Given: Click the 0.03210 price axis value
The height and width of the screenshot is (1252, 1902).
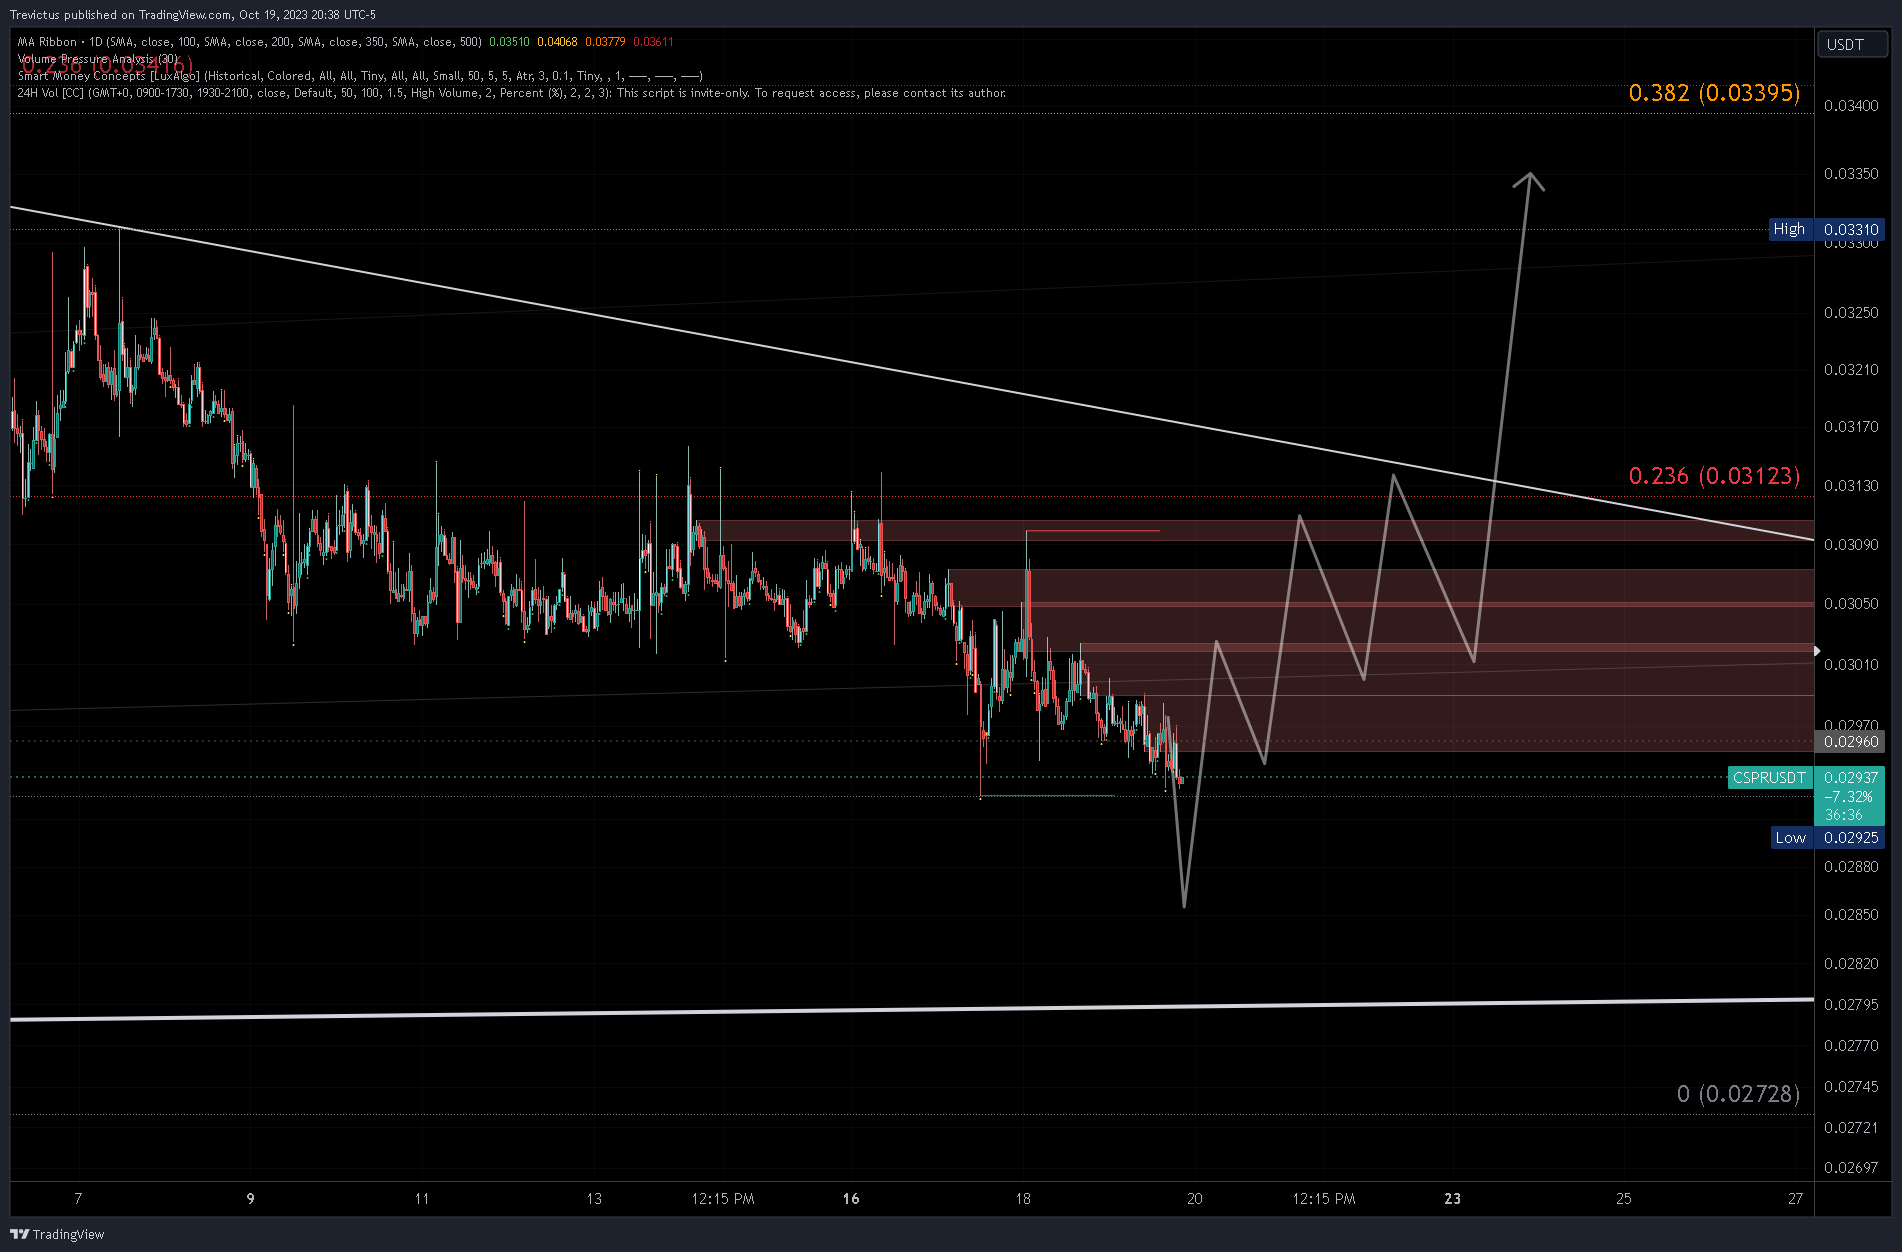Looking at the screenshot, I should [1851, 370].
